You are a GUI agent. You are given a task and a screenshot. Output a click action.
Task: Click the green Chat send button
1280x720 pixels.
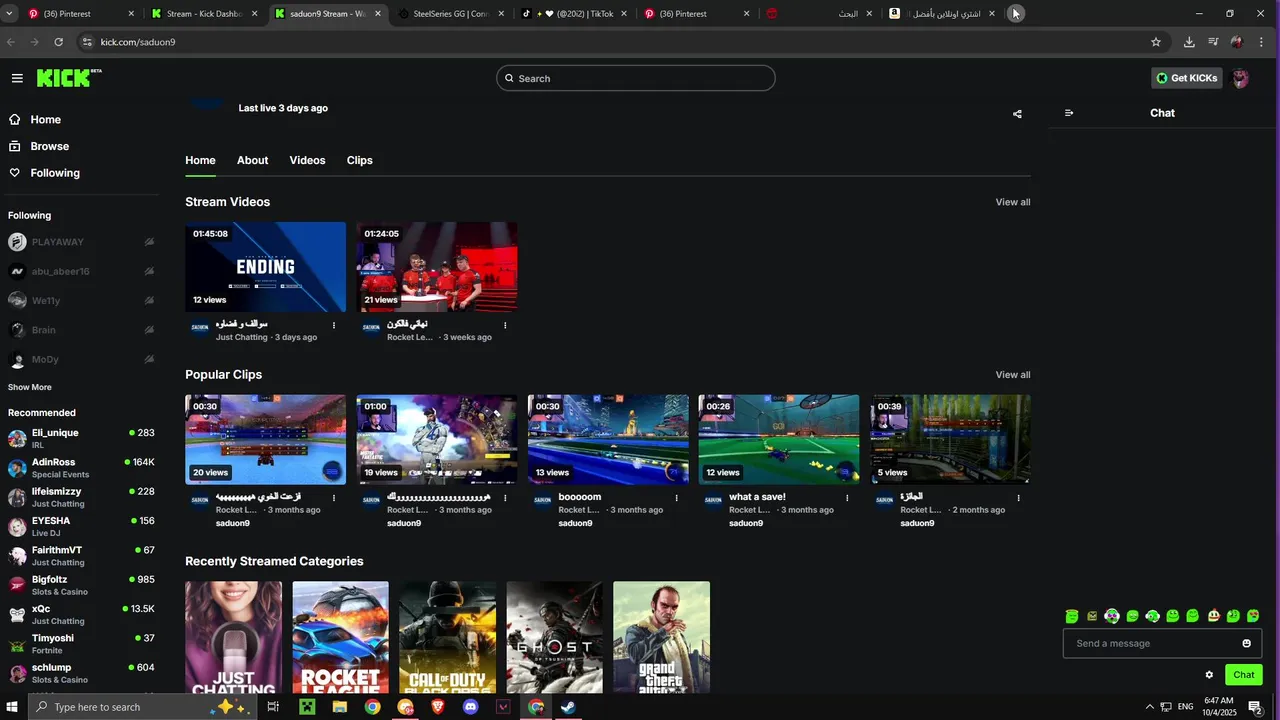pos(1243,675)
